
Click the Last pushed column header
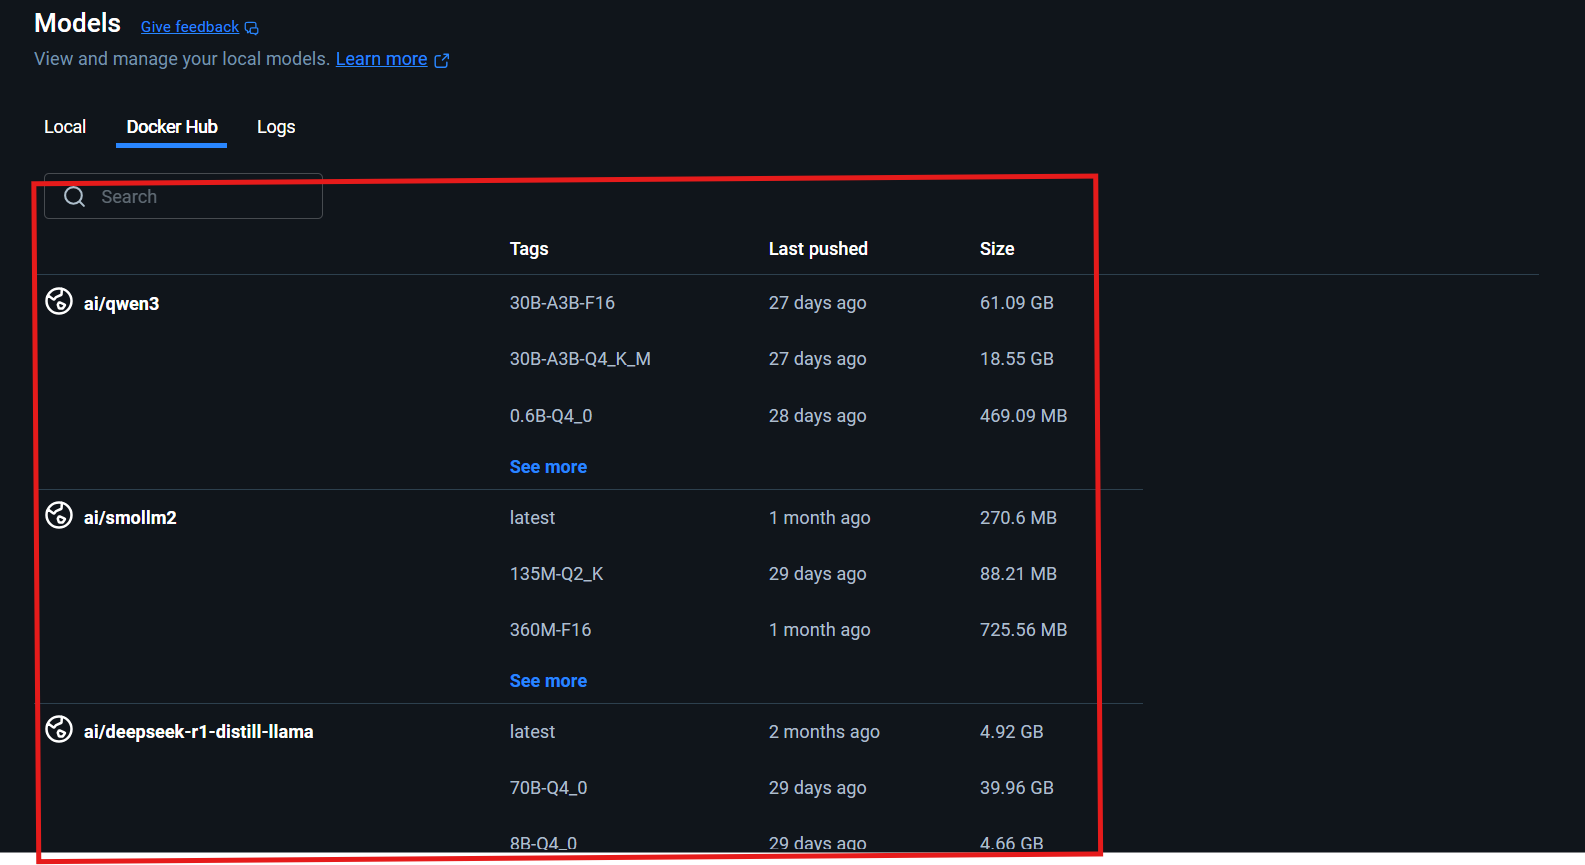[x=818, y=249]
